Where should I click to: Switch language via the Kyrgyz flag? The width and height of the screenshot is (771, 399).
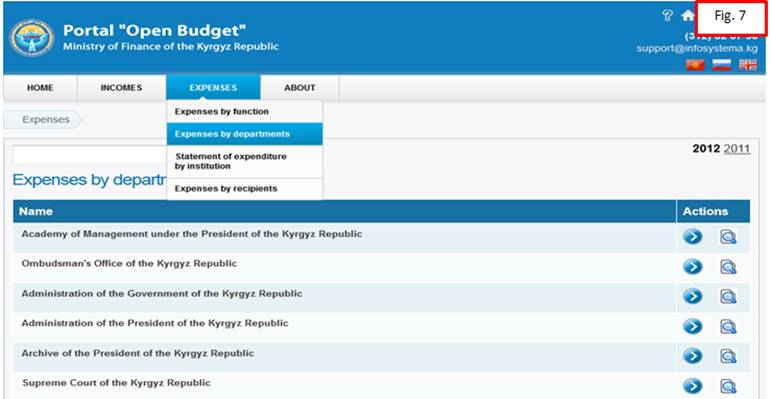coord(695,65)
